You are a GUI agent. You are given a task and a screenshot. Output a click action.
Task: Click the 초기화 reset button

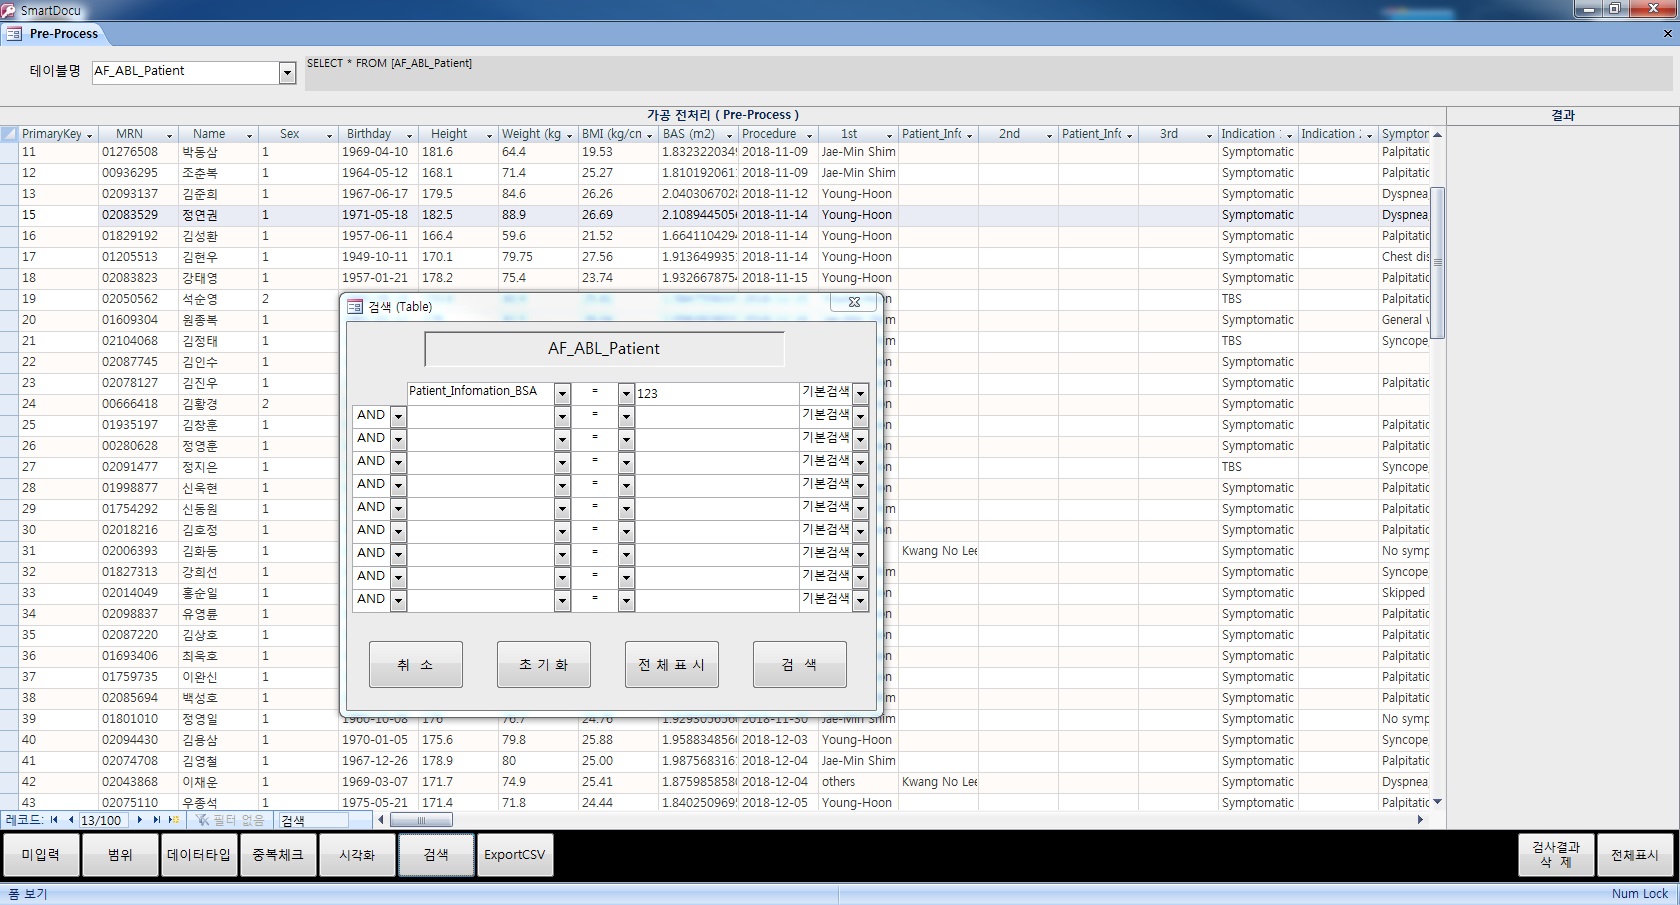click(x=543, y=665)
